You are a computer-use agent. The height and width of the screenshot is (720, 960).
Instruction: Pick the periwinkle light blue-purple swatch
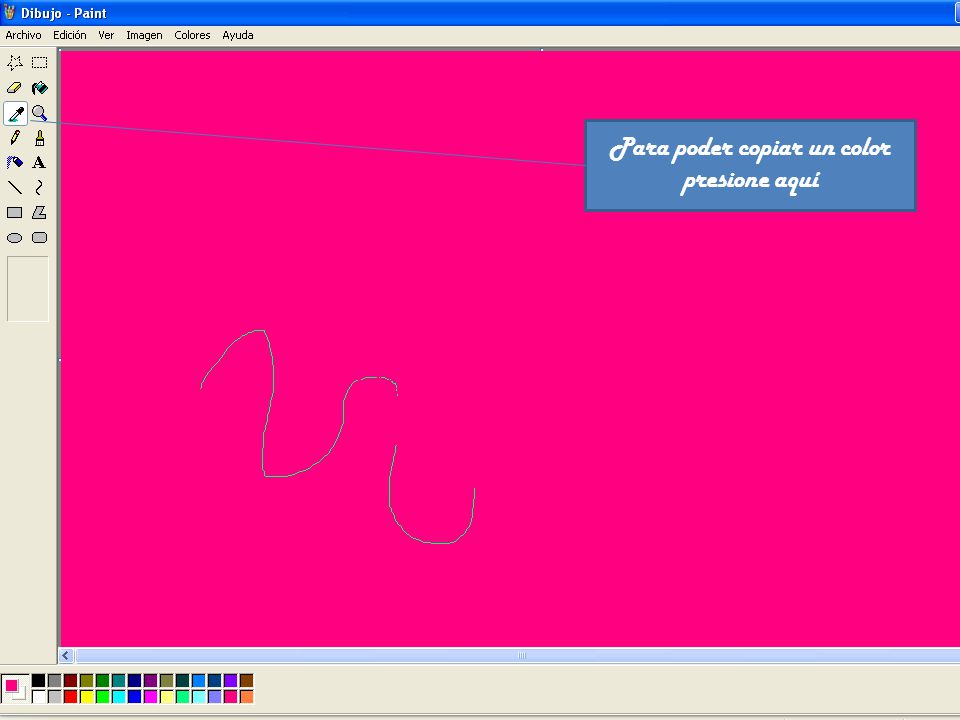[215, 696]
